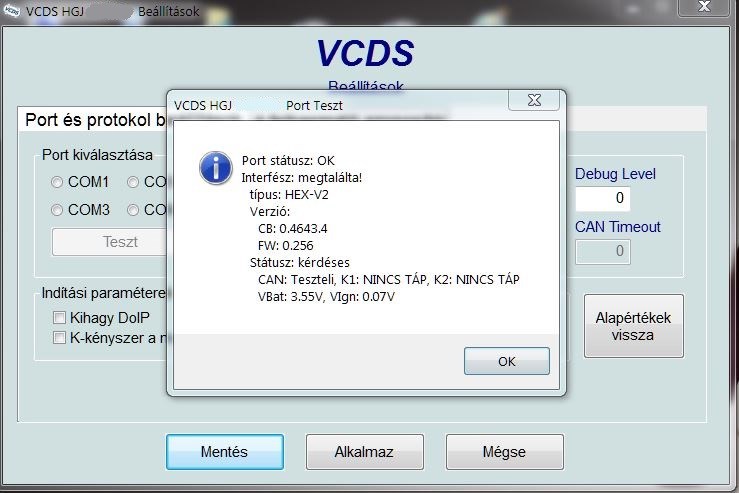Select the COM1 port radio button
739x493 pixels.
tap(57, 182)
